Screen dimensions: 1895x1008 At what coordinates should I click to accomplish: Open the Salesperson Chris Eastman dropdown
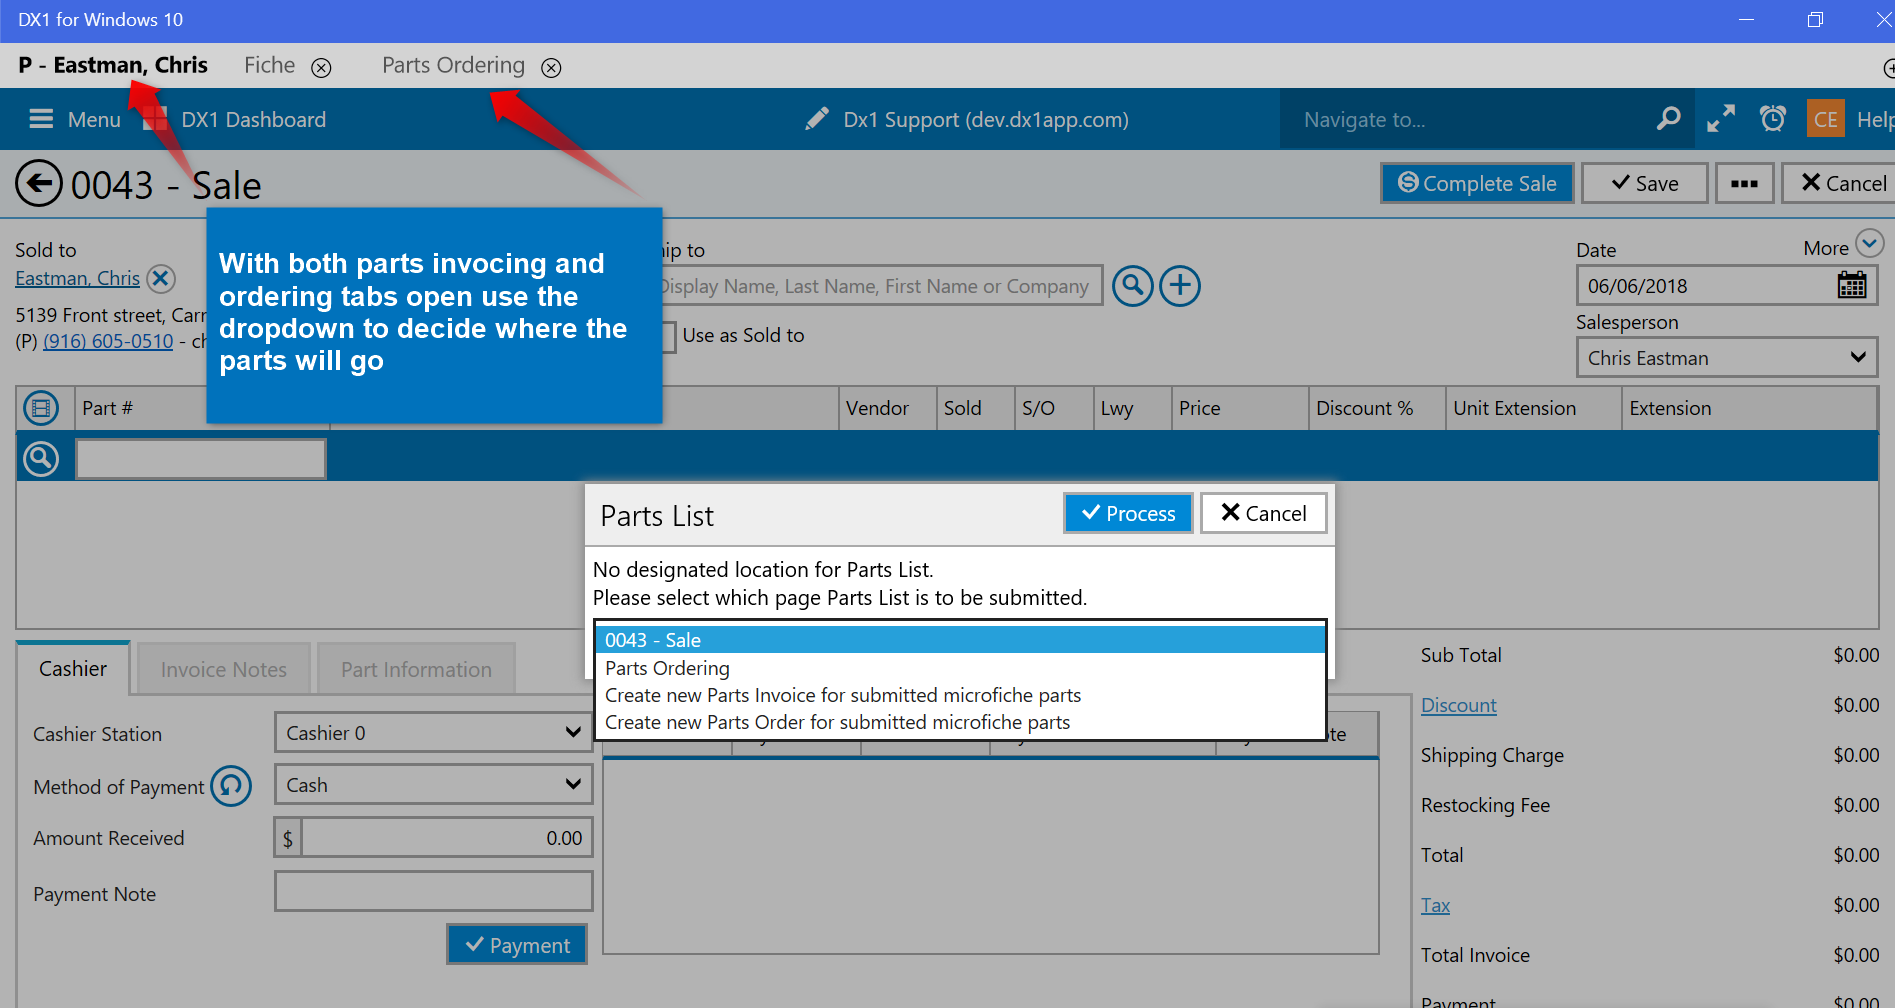click(x=1726, y=358)
